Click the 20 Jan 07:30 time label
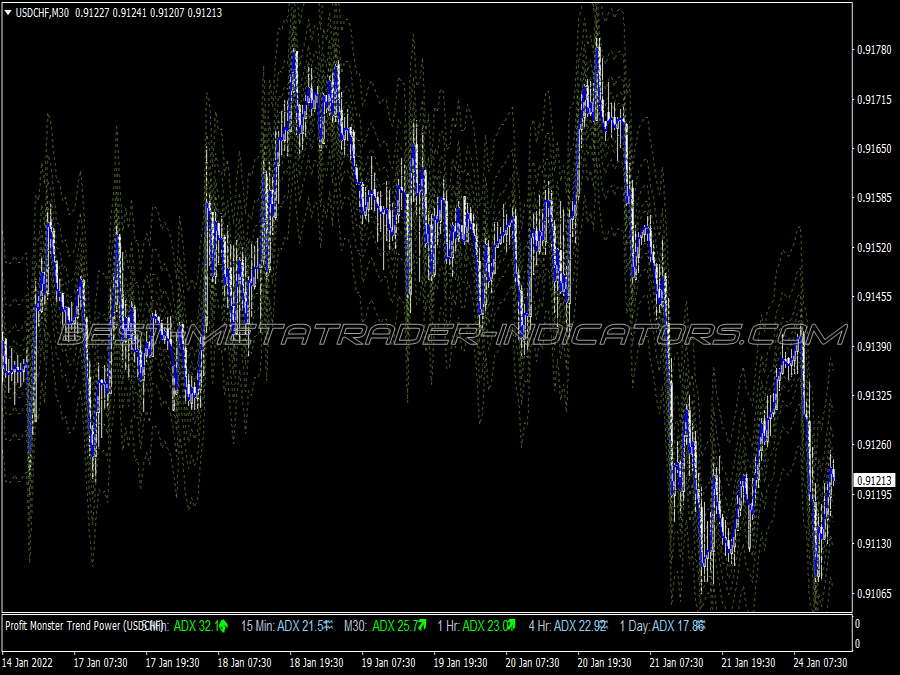This screenshot has width=900, height=675. coord(533,662)
